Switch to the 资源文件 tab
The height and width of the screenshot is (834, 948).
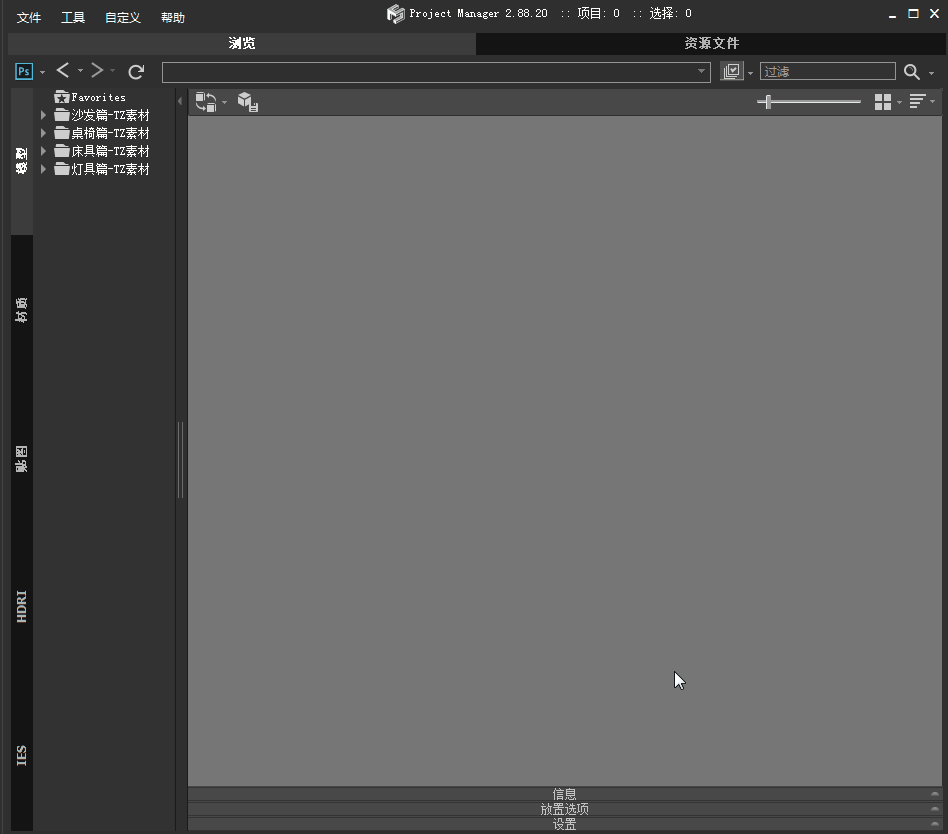(711, 44)
